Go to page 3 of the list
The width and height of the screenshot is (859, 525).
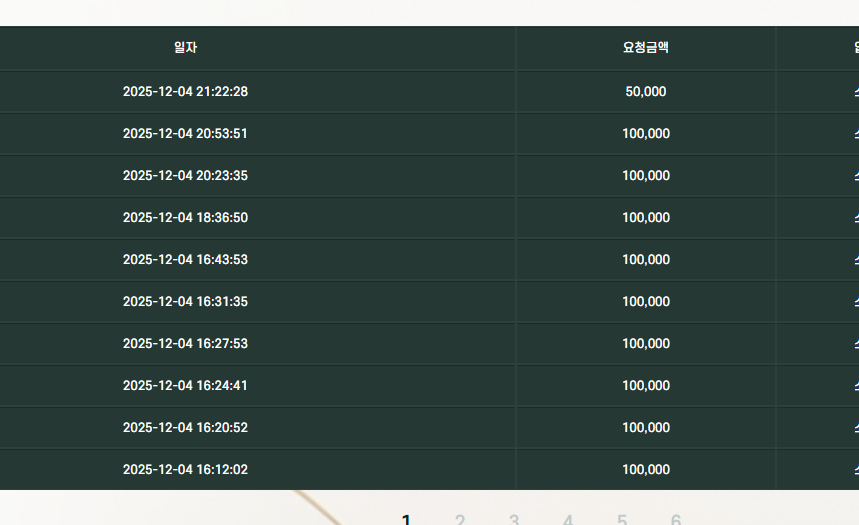pos(514,519)
